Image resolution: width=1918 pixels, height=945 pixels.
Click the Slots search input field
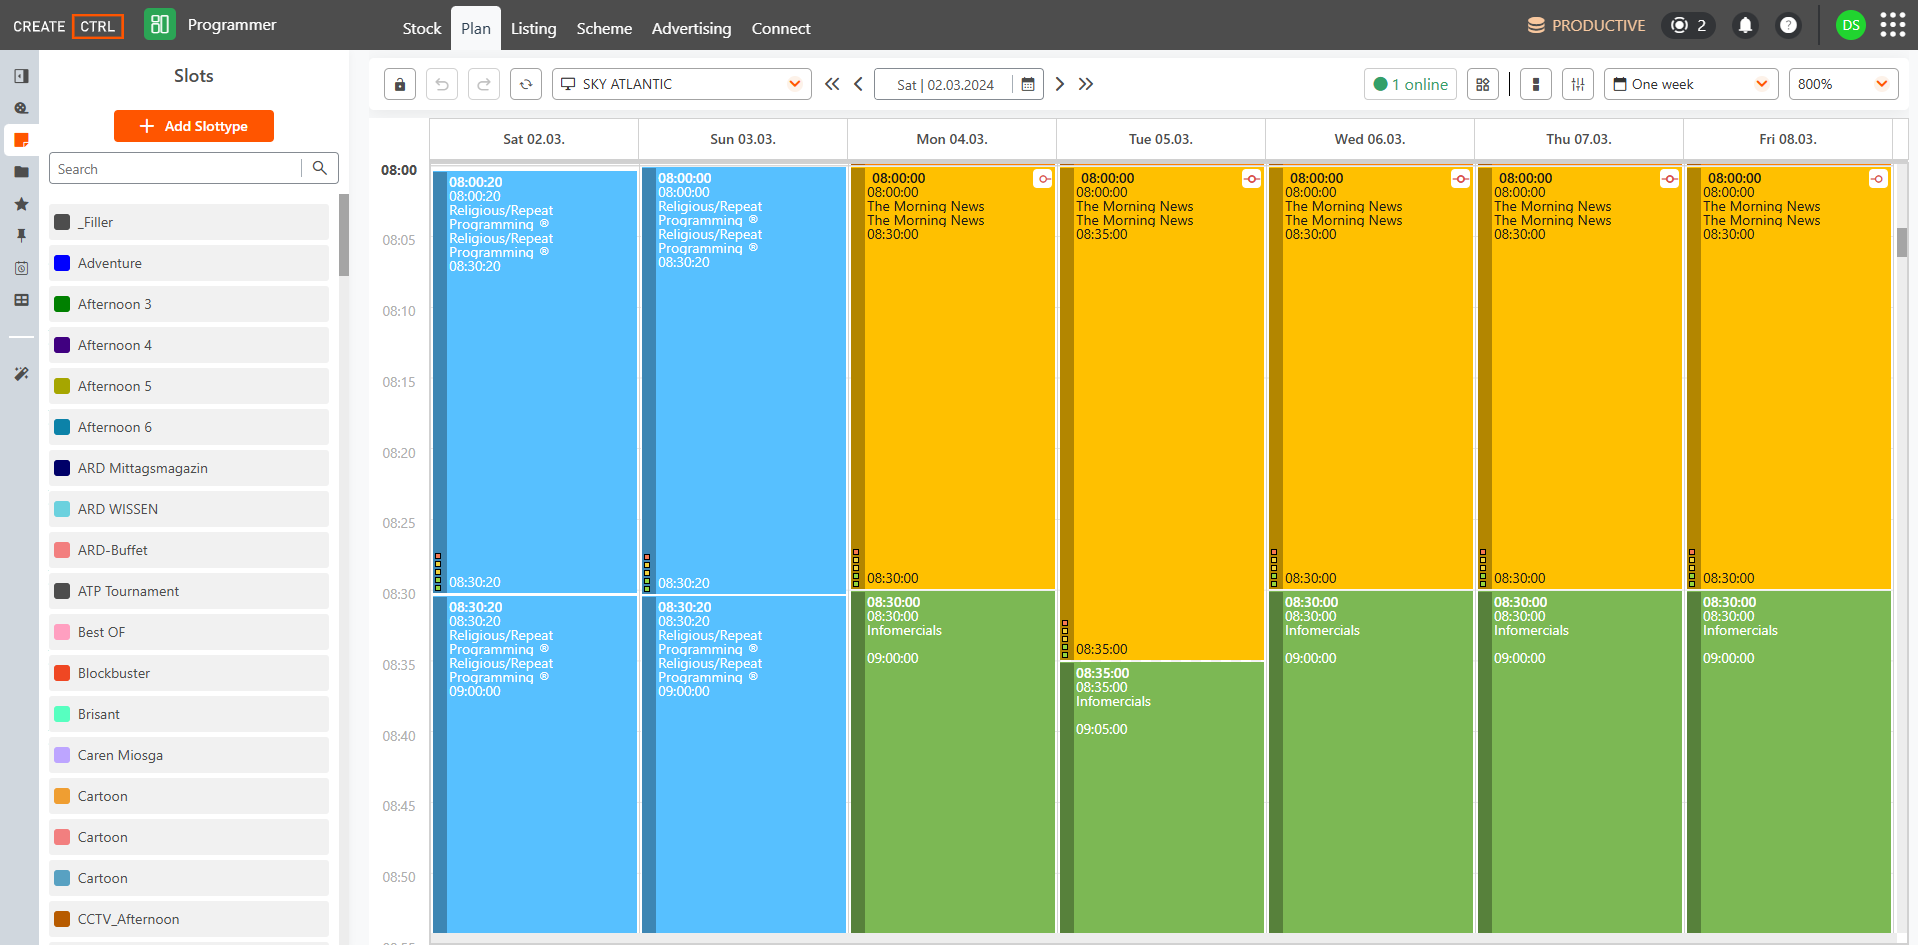pyautogui.click(x=176, y=168)
